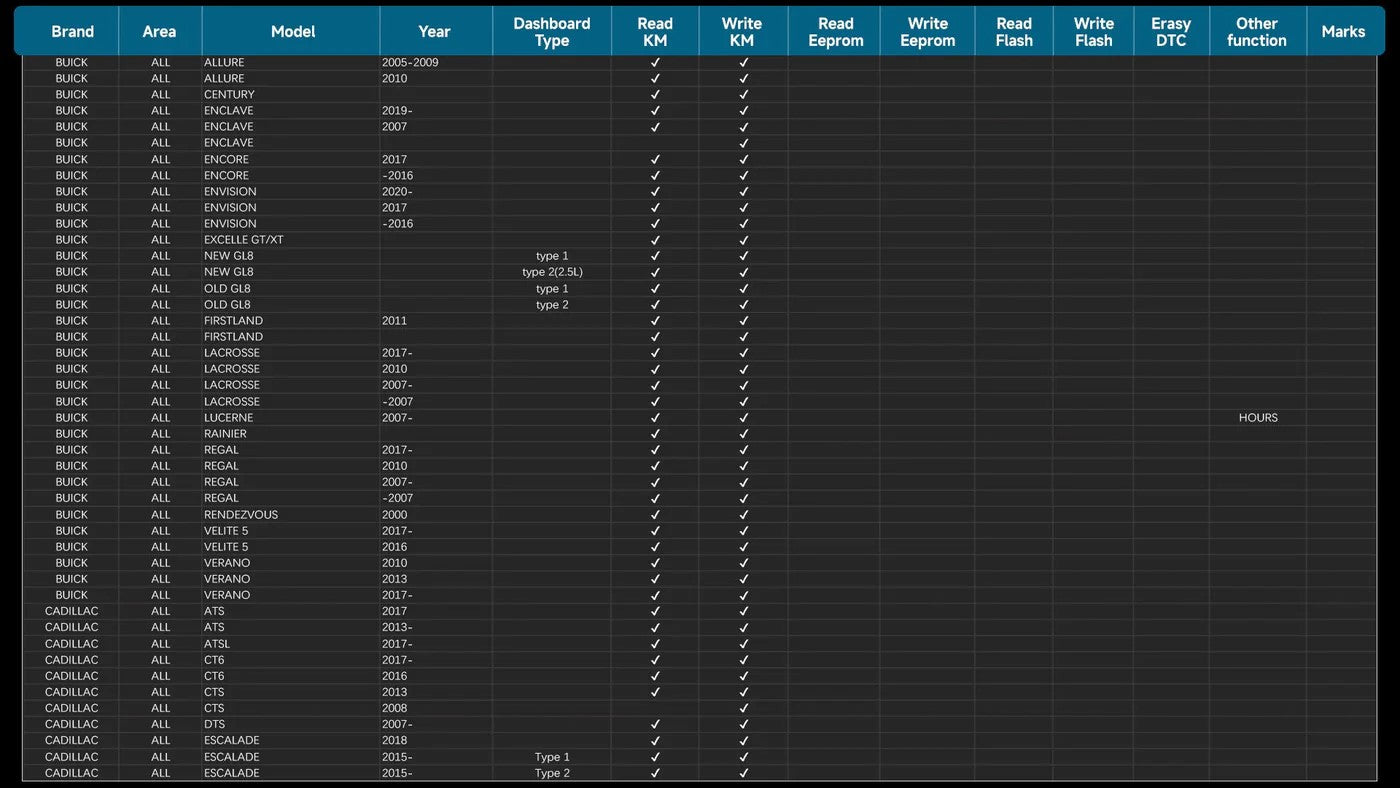Click the Brand column header
The width and height of the screenshot is (1400, 788).
(72, 32)
